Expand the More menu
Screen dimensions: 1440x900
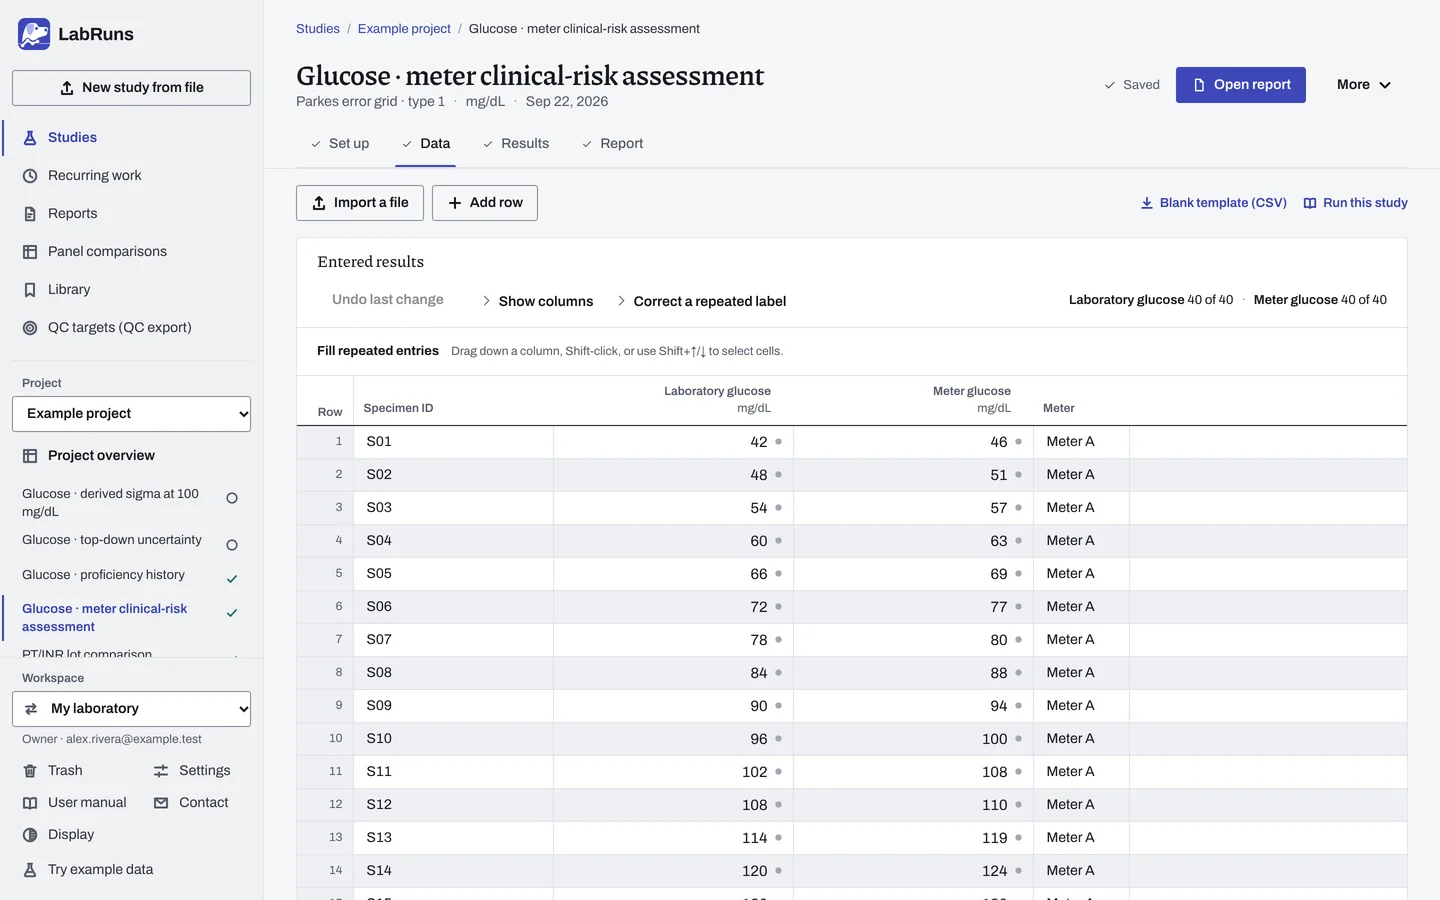click(x=1364, y=85)
